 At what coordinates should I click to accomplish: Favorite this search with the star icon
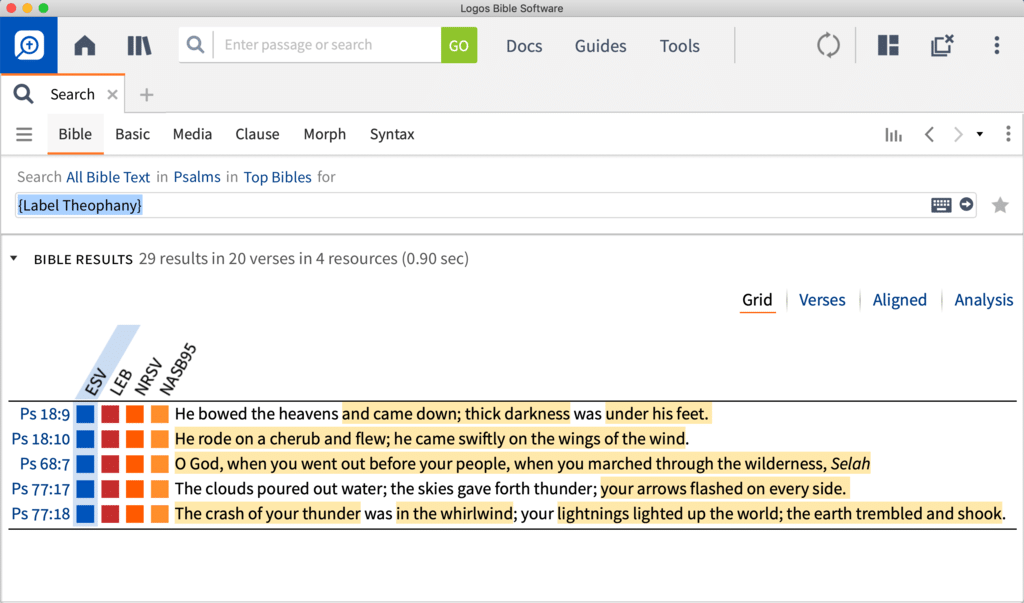click(1000, 205)
